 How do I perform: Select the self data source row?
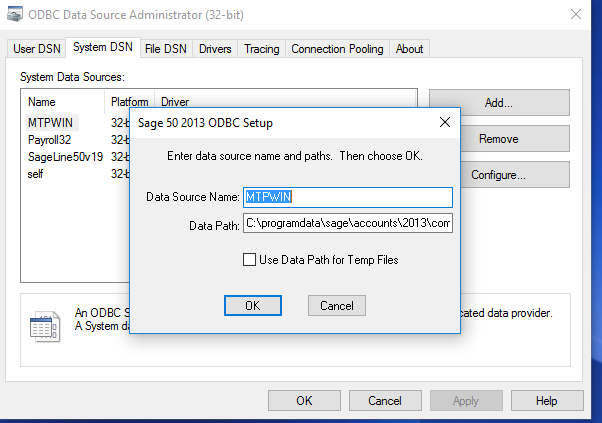[x=78, y=174]
